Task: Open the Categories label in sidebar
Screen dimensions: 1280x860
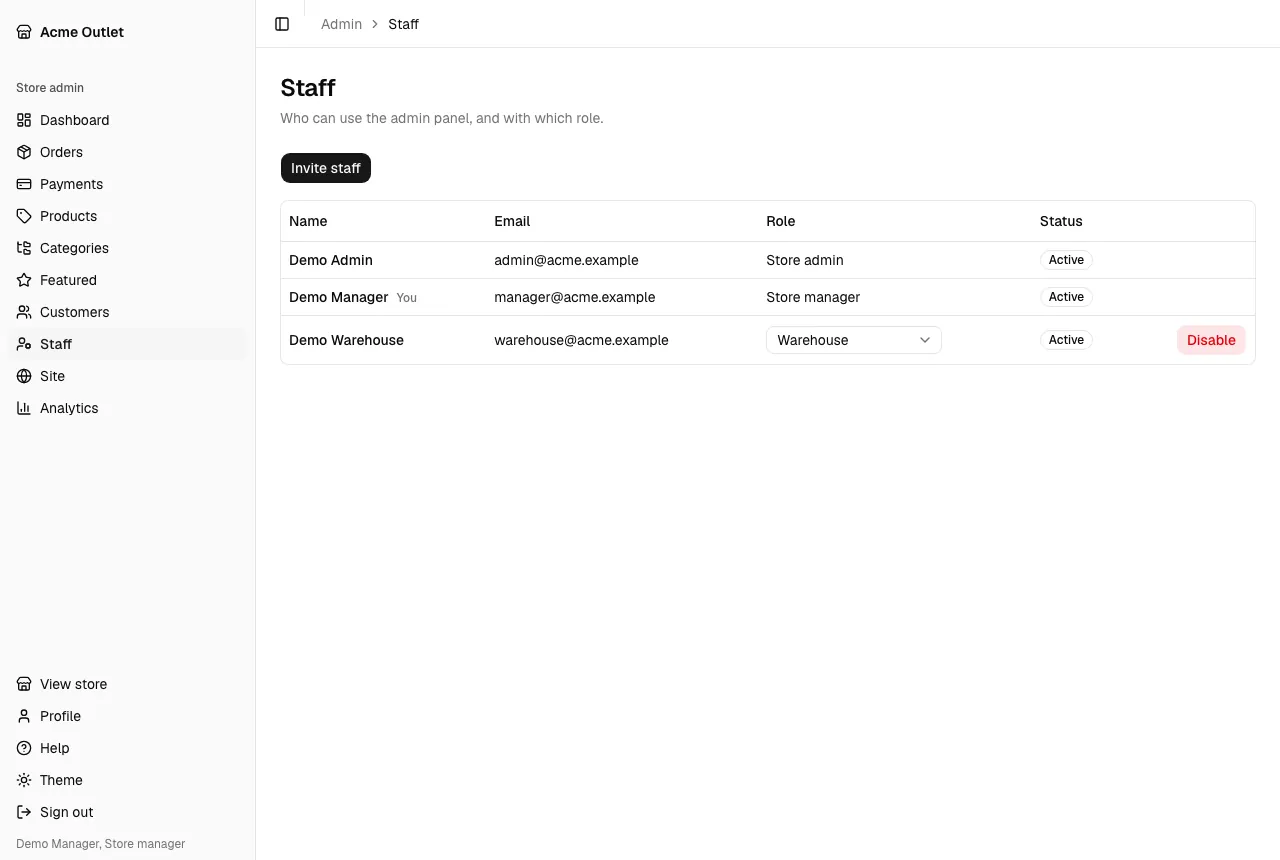Action: click(x=74, y=248)
